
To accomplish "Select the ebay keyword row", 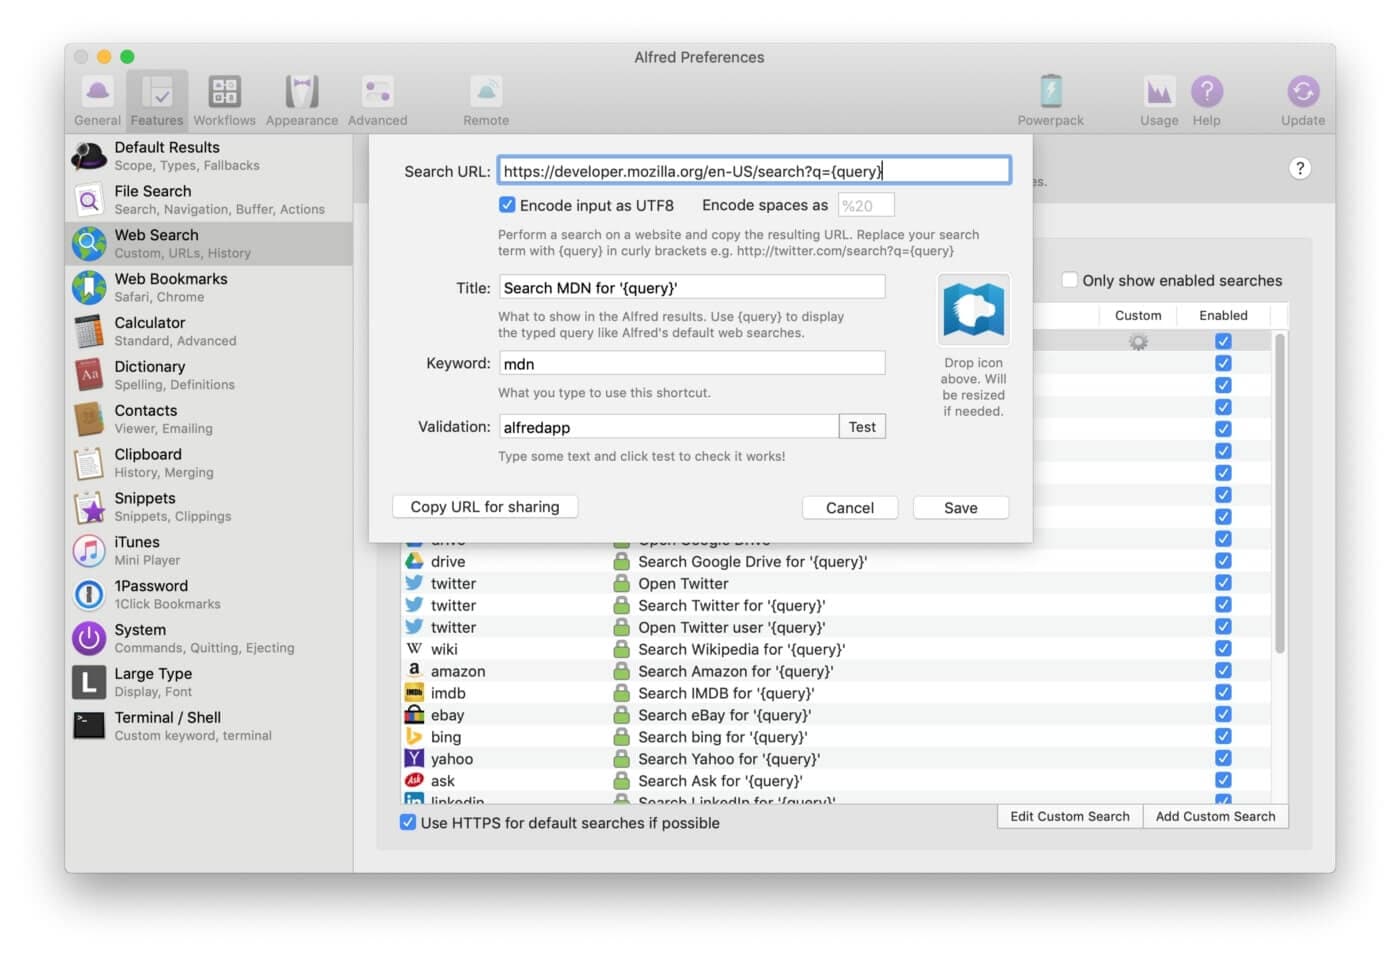I will click(x=838, y=715).
